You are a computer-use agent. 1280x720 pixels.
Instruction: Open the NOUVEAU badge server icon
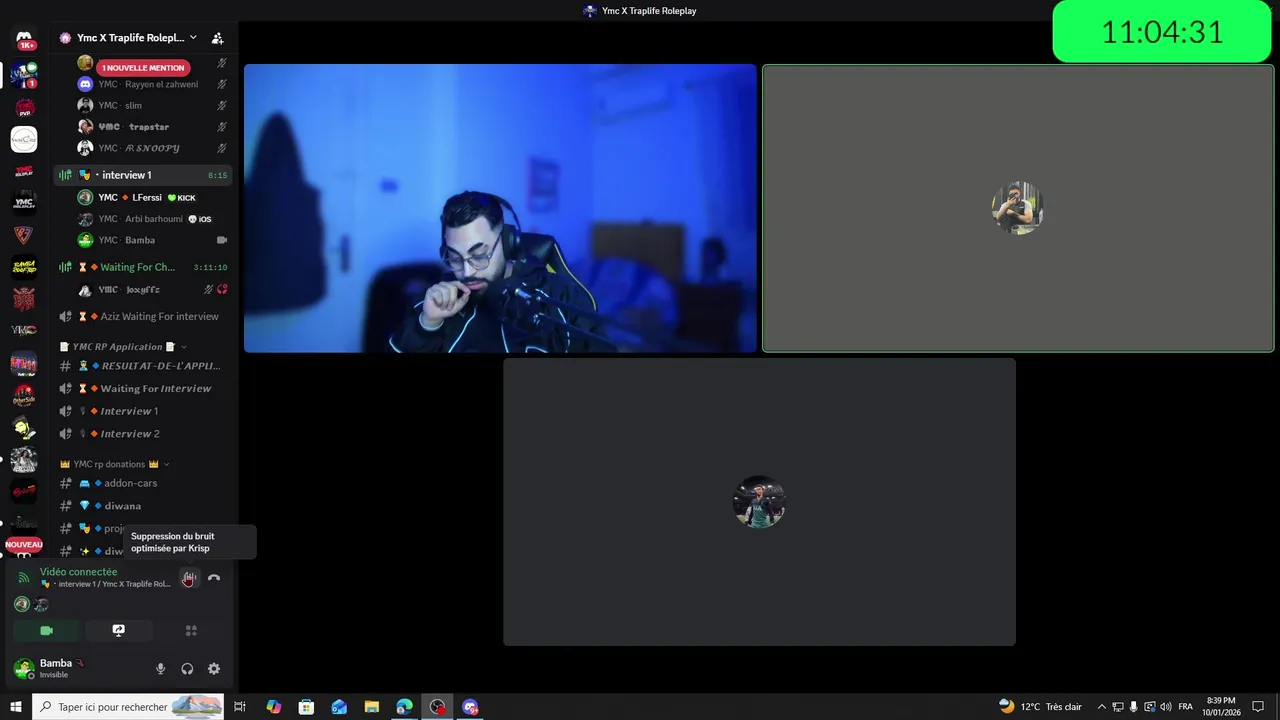click(x=24, y=545)
